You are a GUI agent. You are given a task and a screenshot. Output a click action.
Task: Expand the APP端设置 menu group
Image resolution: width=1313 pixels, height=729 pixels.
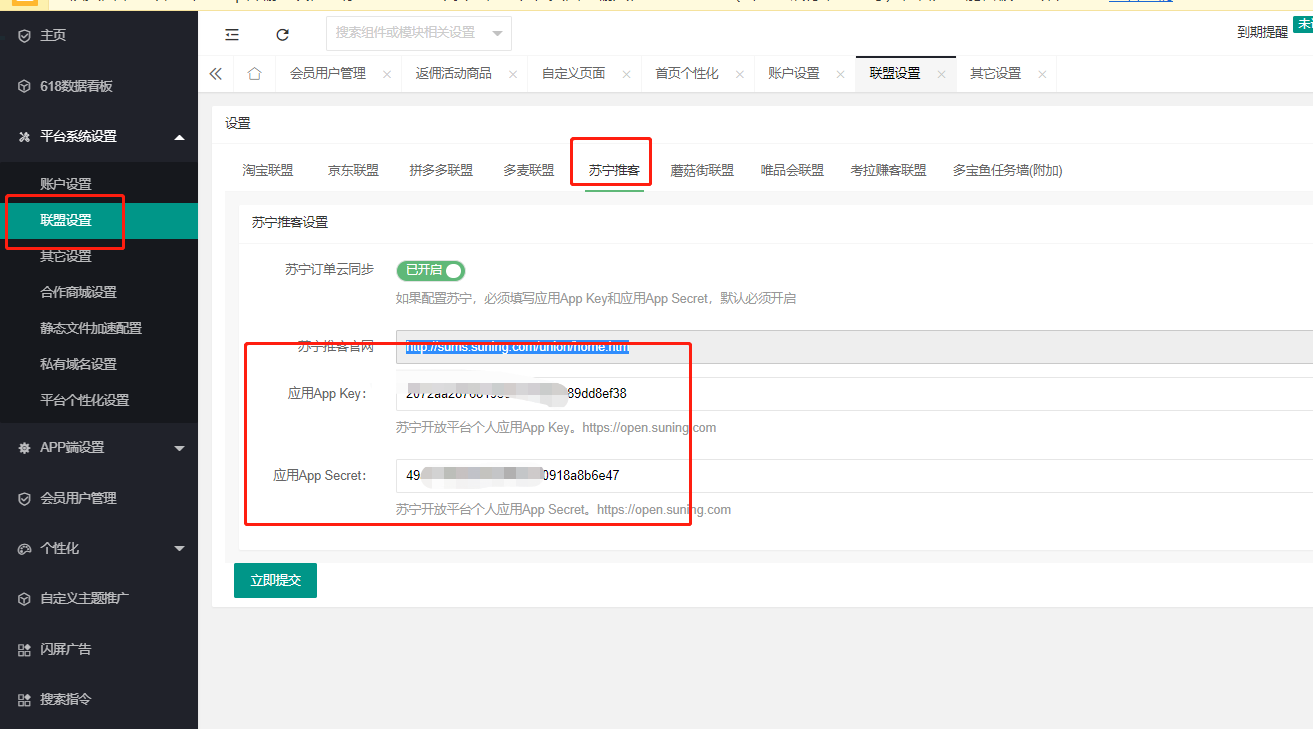[179, 448]
